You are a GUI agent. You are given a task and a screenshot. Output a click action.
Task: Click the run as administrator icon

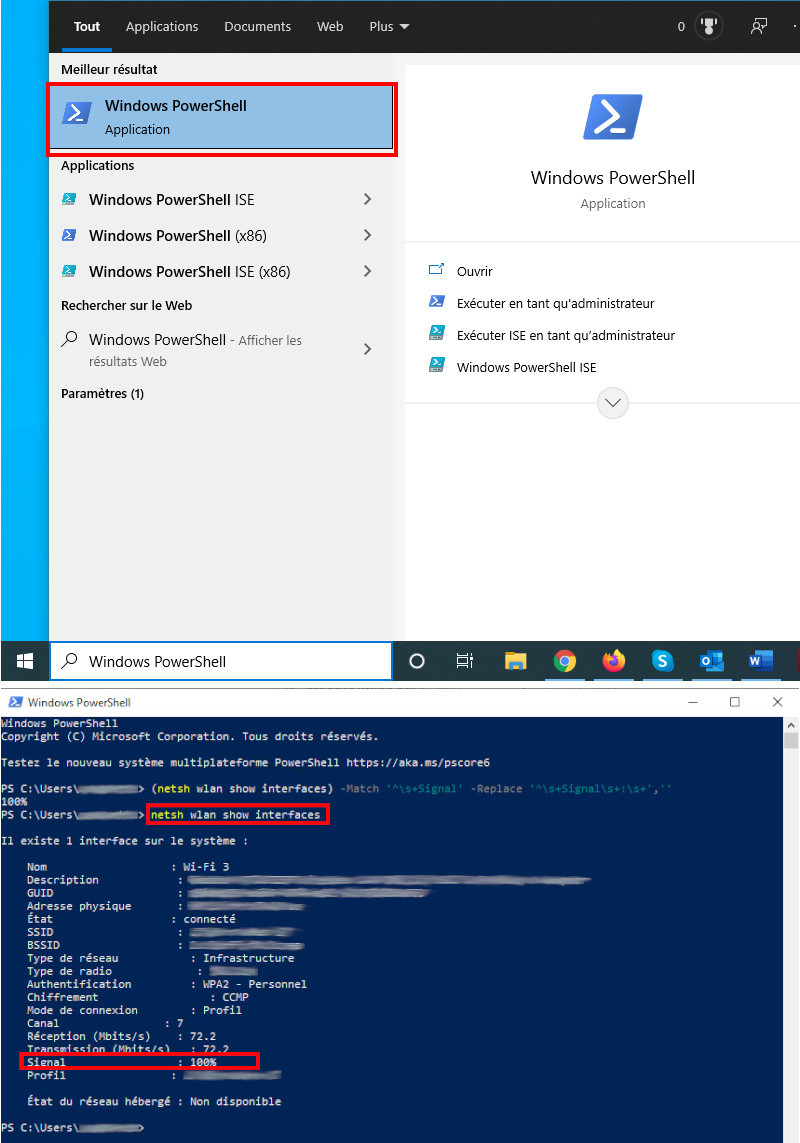(x=437, y=301)
